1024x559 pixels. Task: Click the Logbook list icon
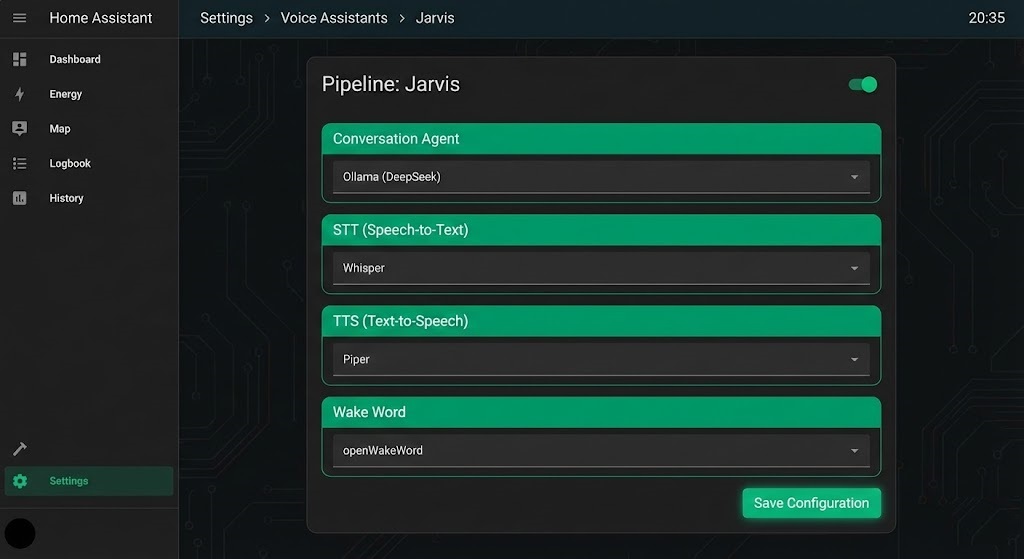click(x=20, y=163)
